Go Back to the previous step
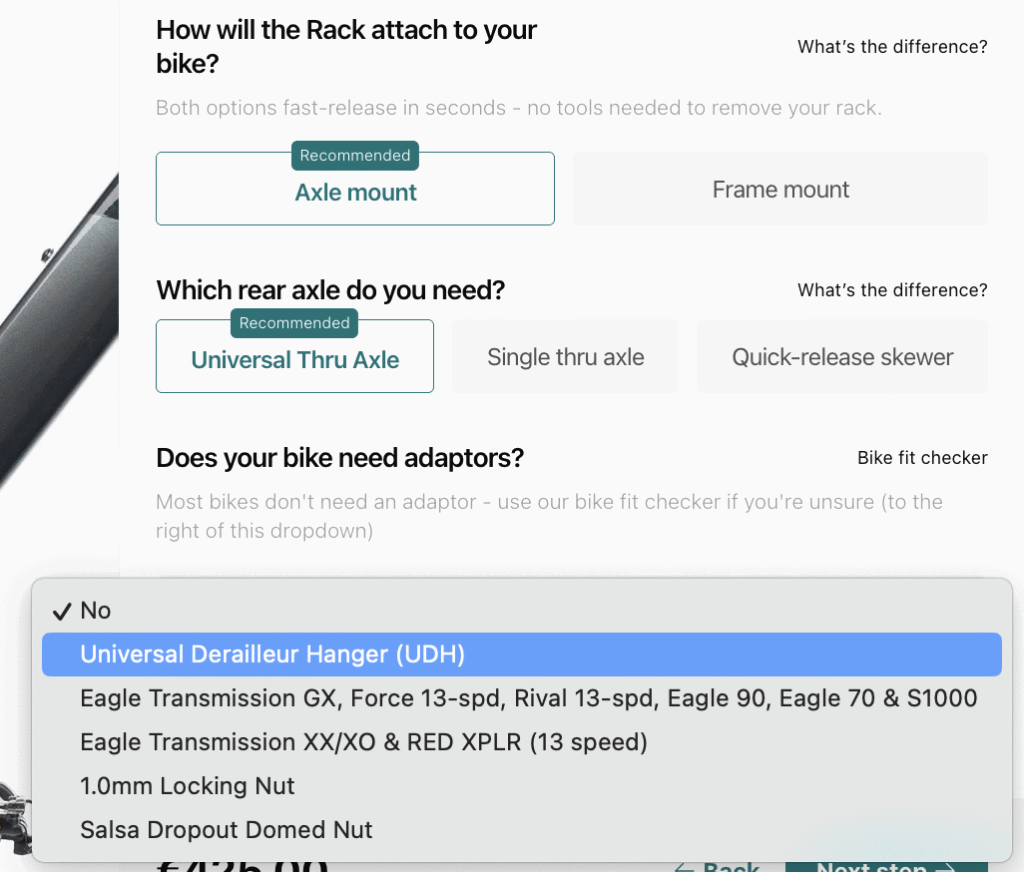This screenshot has height=872, width=1024. (716, 866)
